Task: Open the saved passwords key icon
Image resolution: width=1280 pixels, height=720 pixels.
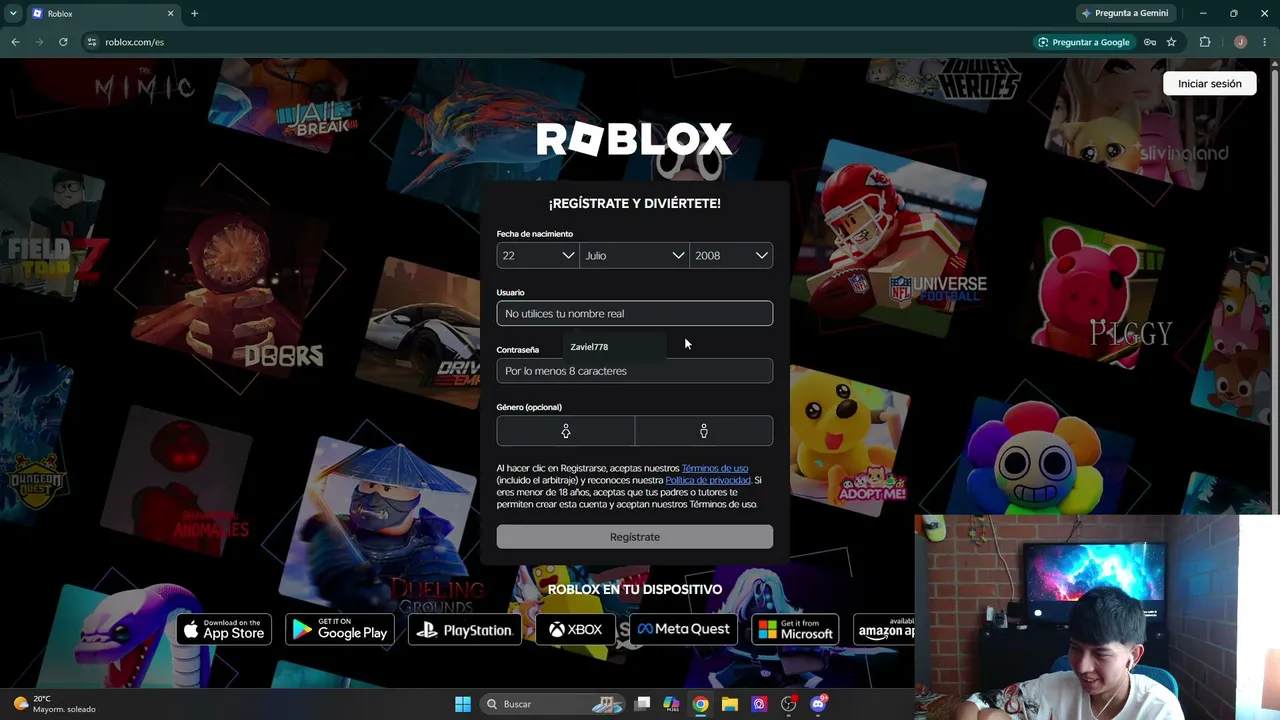Action: 1150,42
